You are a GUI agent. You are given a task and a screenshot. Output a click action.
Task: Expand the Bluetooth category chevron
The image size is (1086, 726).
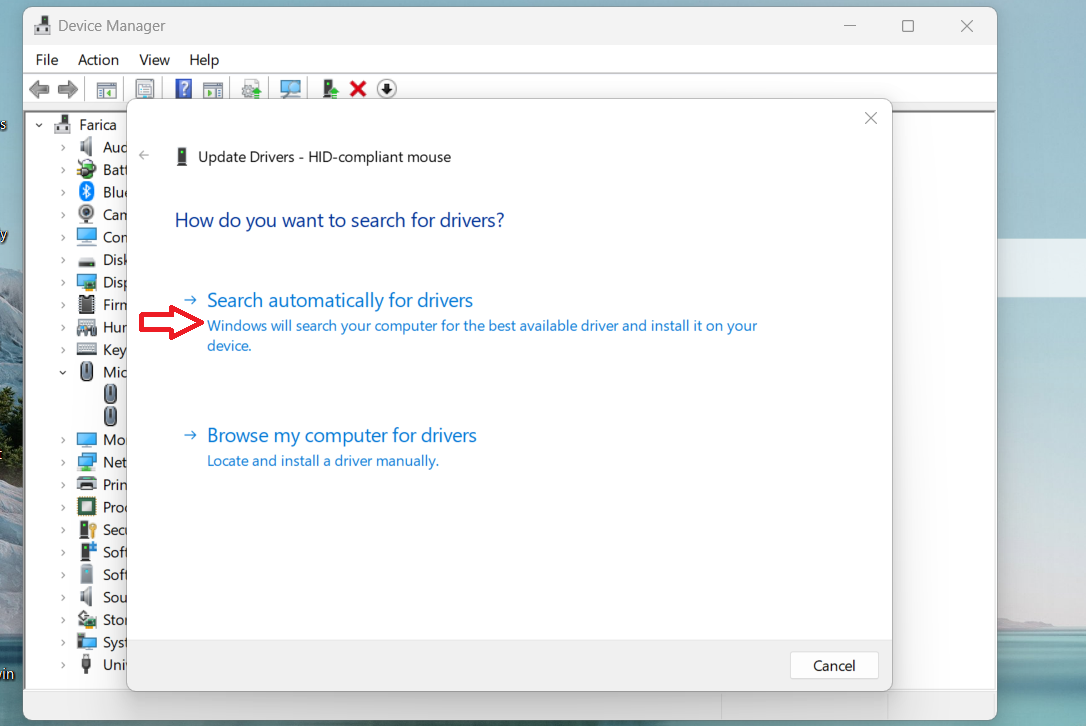tap(62, 192)
